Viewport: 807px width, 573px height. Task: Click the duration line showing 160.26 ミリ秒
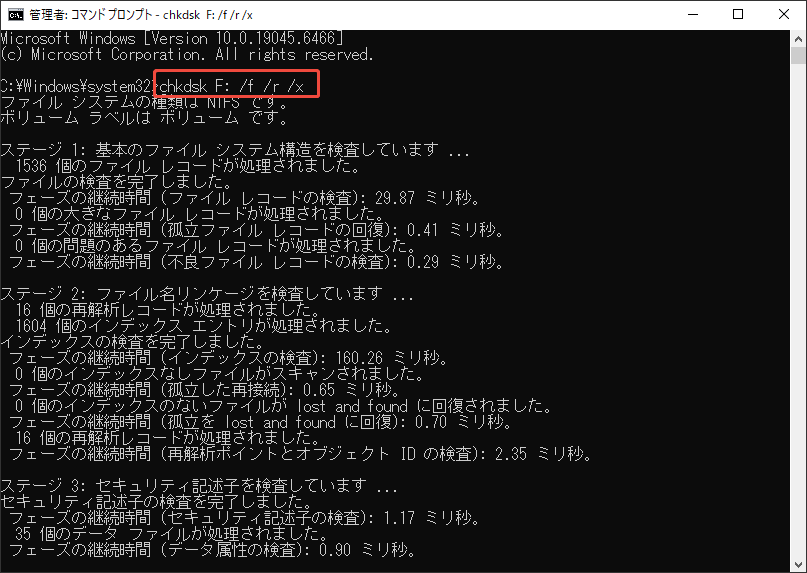[228, 357]
